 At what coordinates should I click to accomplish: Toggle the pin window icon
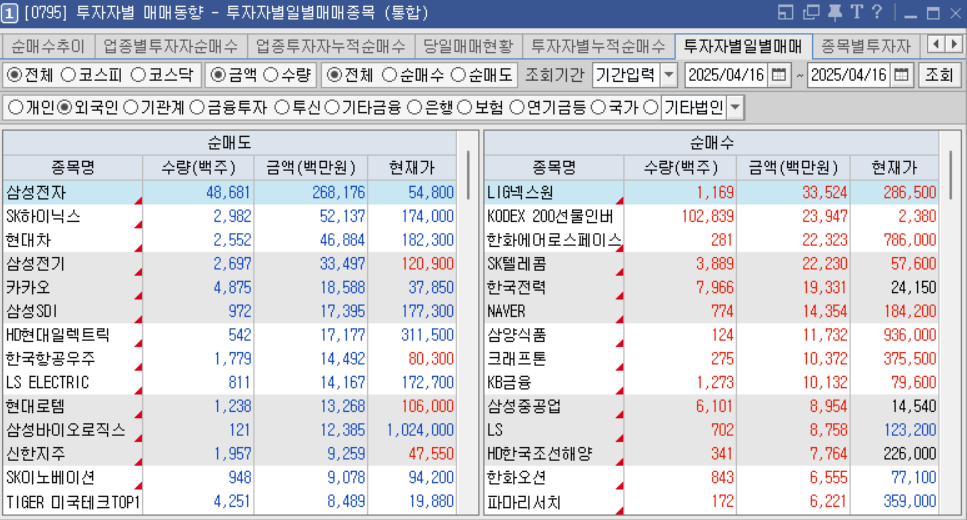(x=834, y=13)
